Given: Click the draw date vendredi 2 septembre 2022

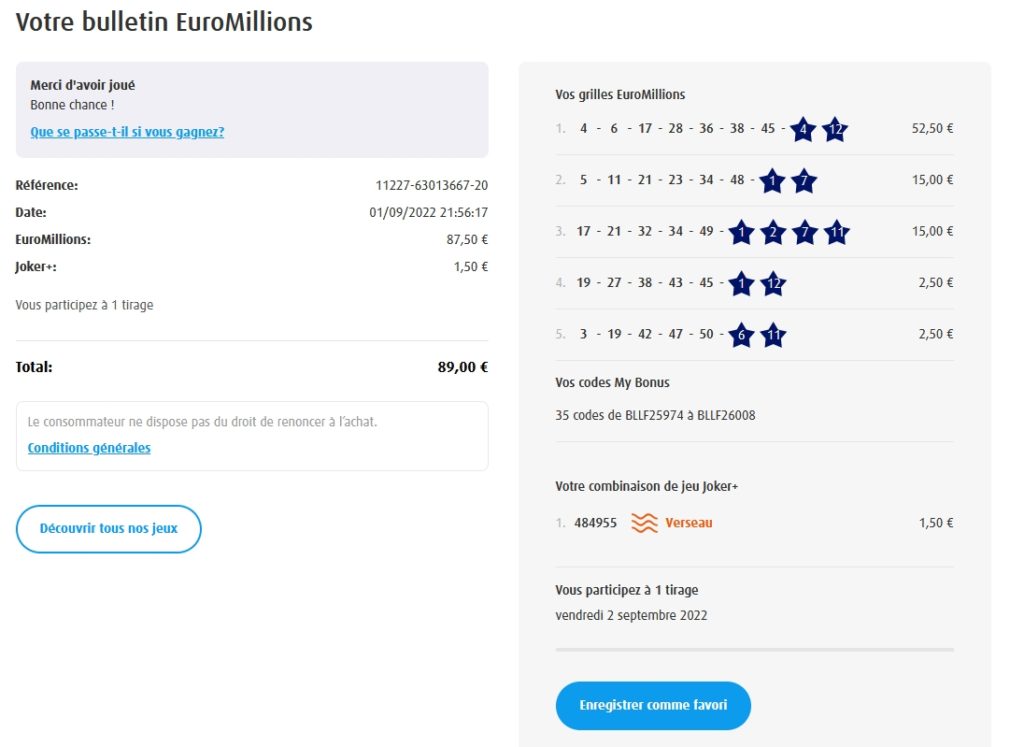Looking at the screenshot, I should pyautogui.click(x=631, y=615).
